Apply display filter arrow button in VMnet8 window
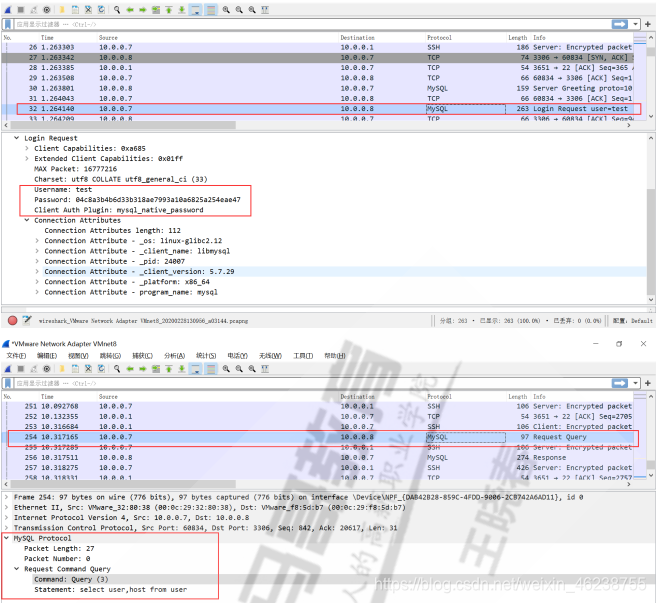 [620, 383]
